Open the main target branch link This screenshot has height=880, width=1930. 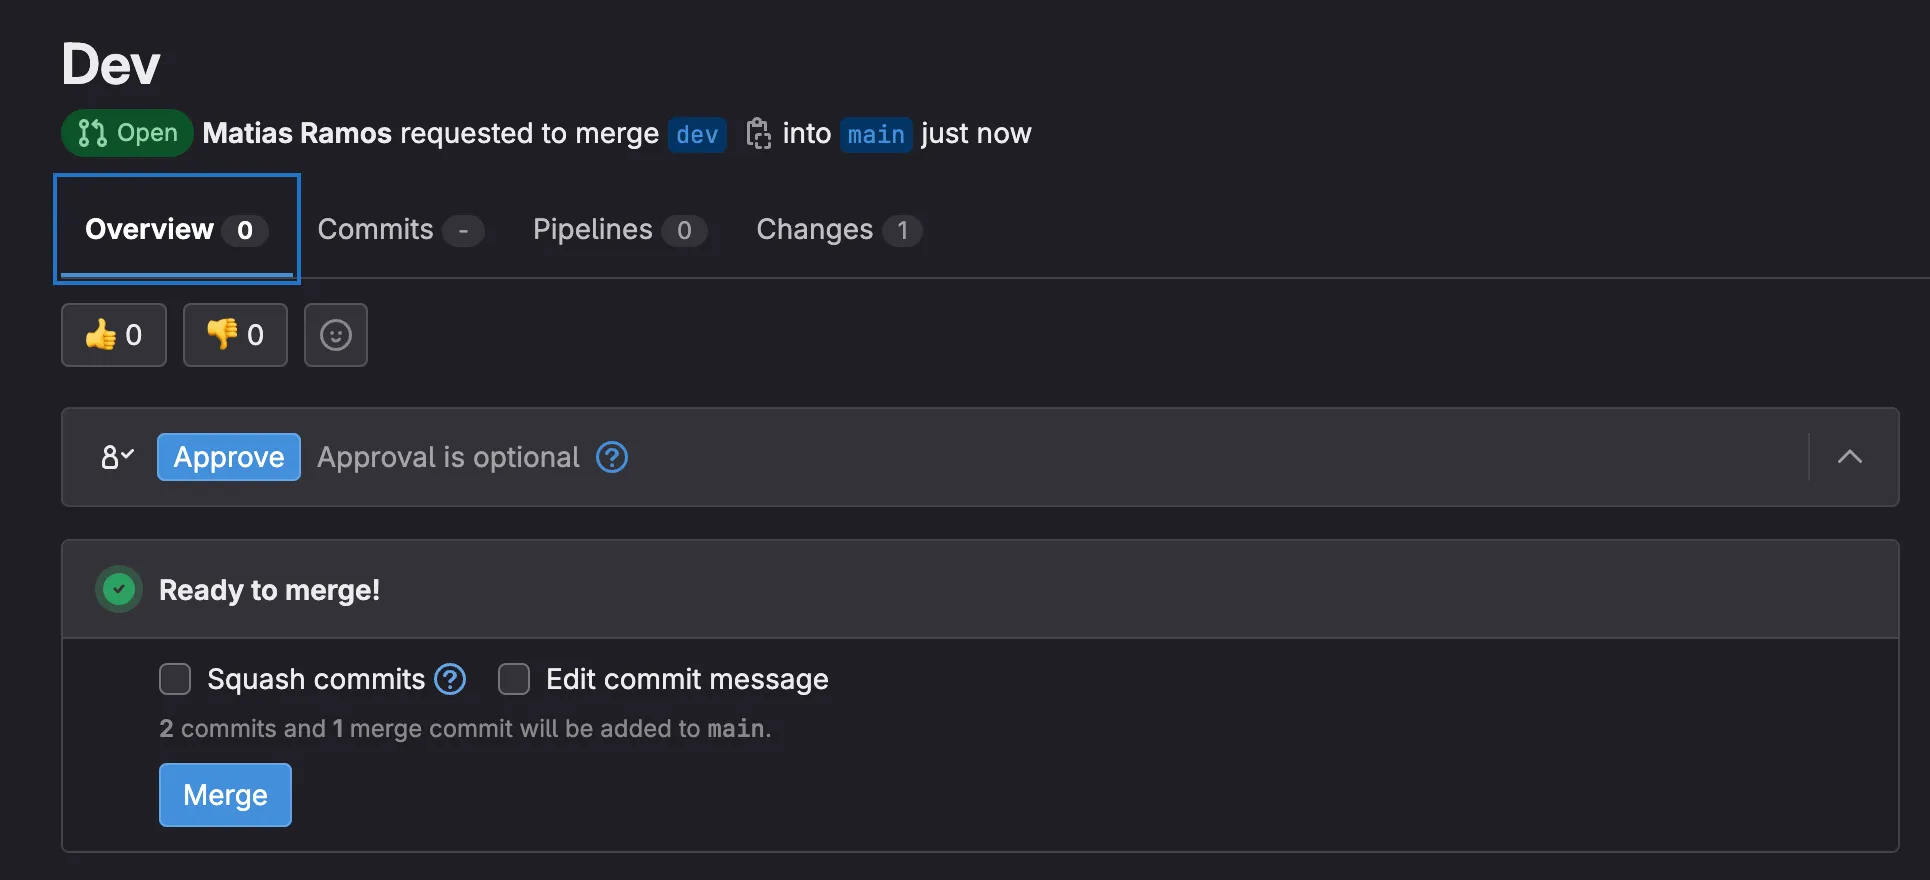click(x=876, y=134)
